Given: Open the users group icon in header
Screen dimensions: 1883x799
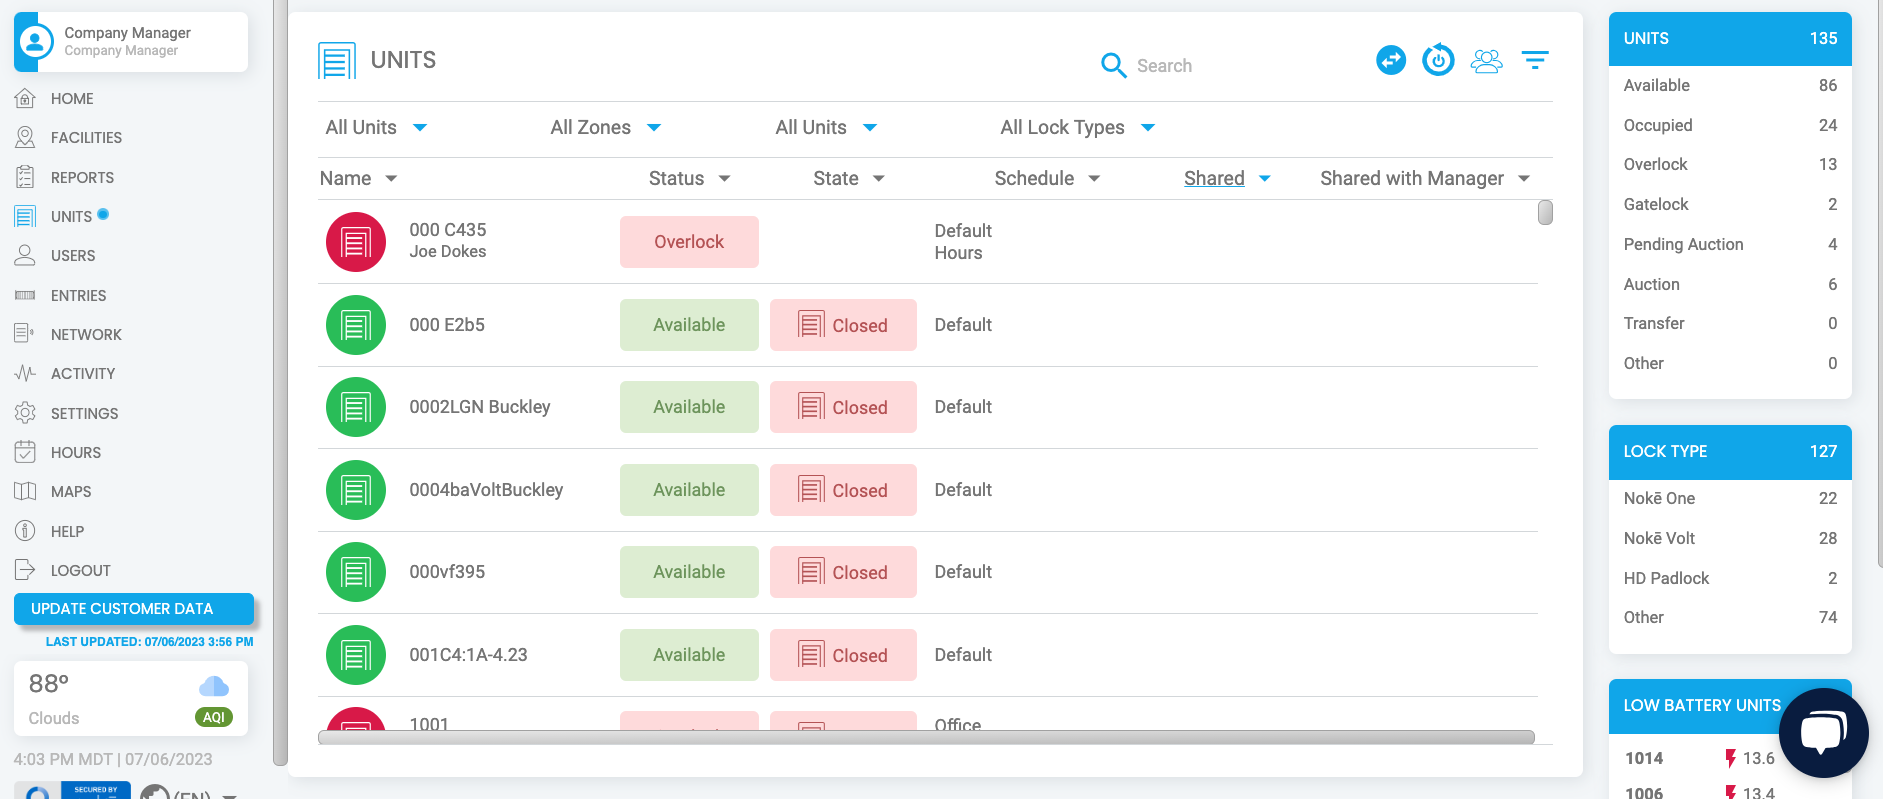Looking at the screenshot, I should coord(1486,62).
